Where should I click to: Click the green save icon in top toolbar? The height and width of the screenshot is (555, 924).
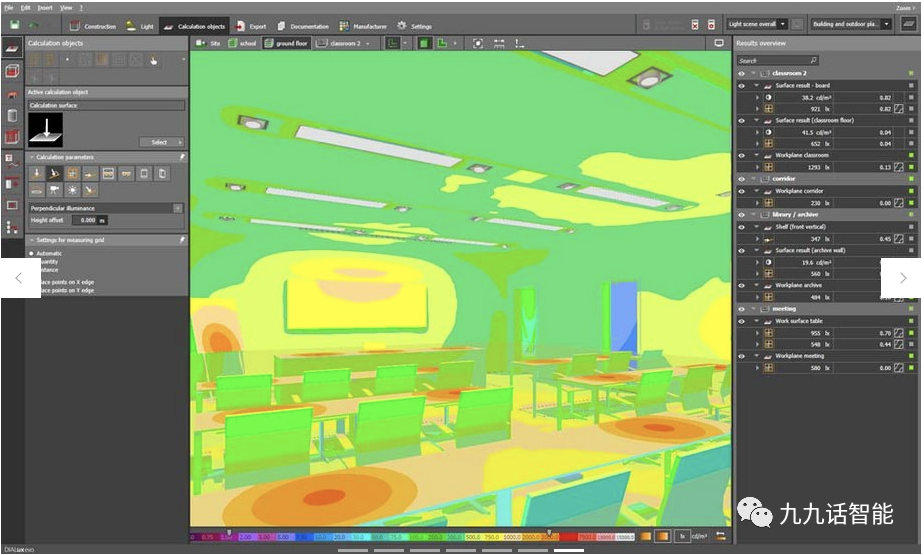click(14, 25)
